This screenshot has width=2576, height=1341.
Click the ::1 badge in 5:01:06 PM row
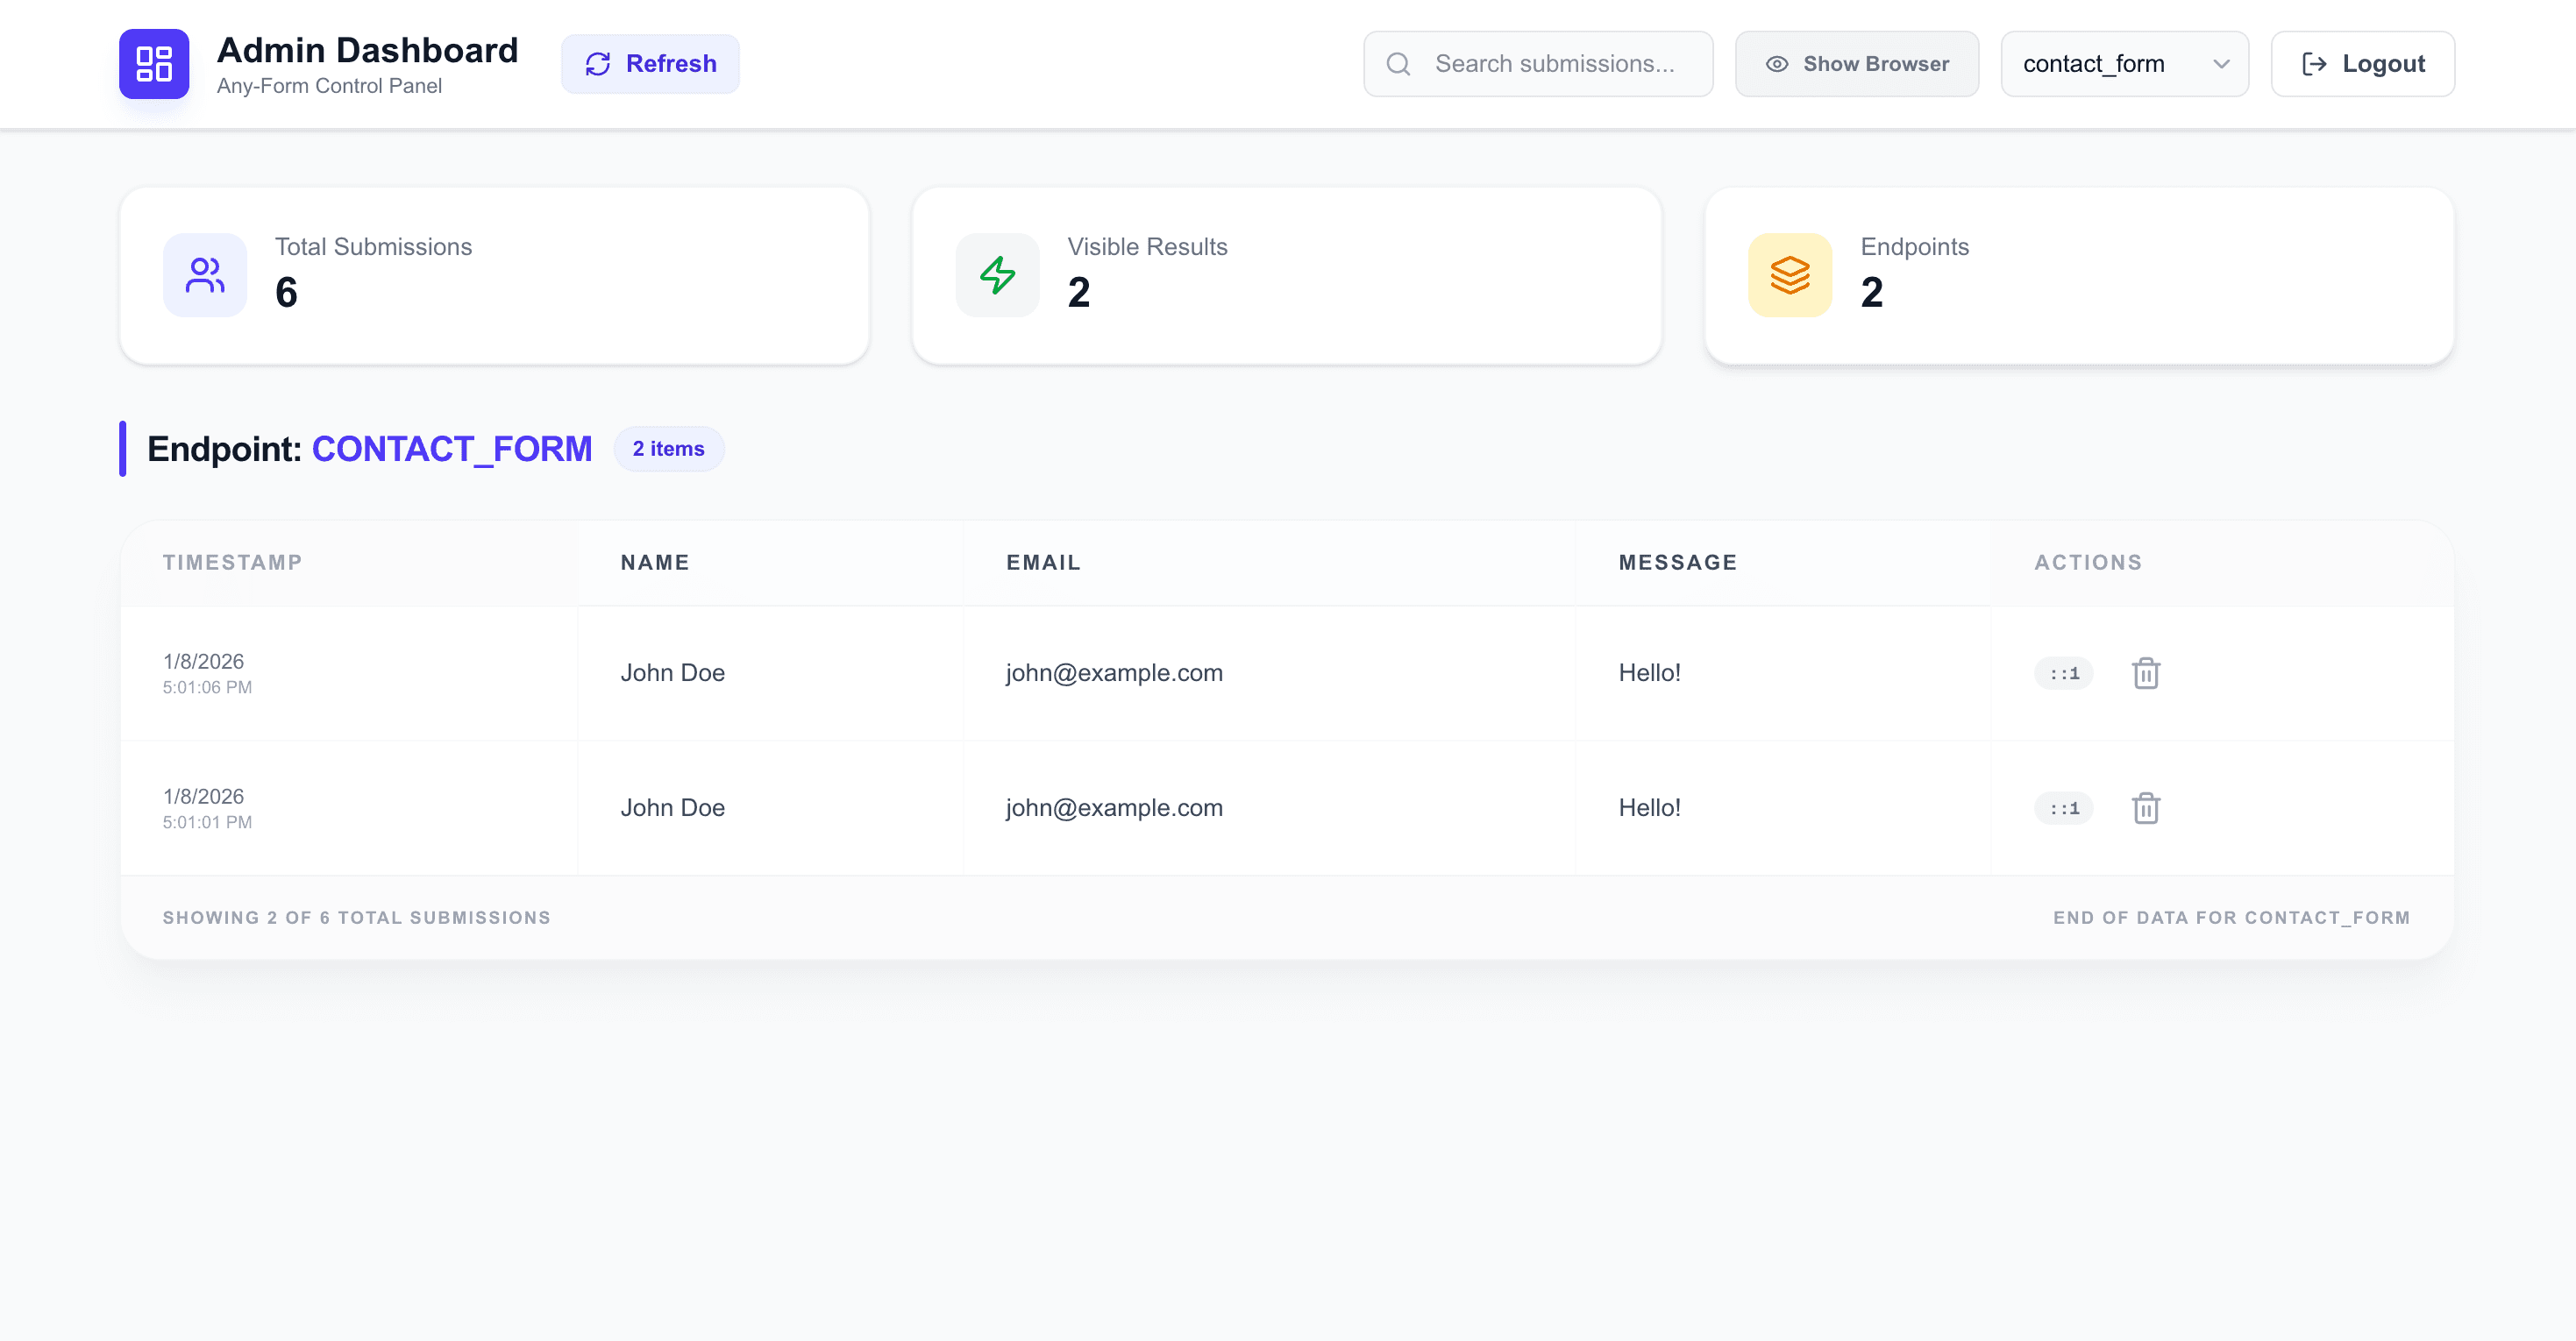point(2064,673)
